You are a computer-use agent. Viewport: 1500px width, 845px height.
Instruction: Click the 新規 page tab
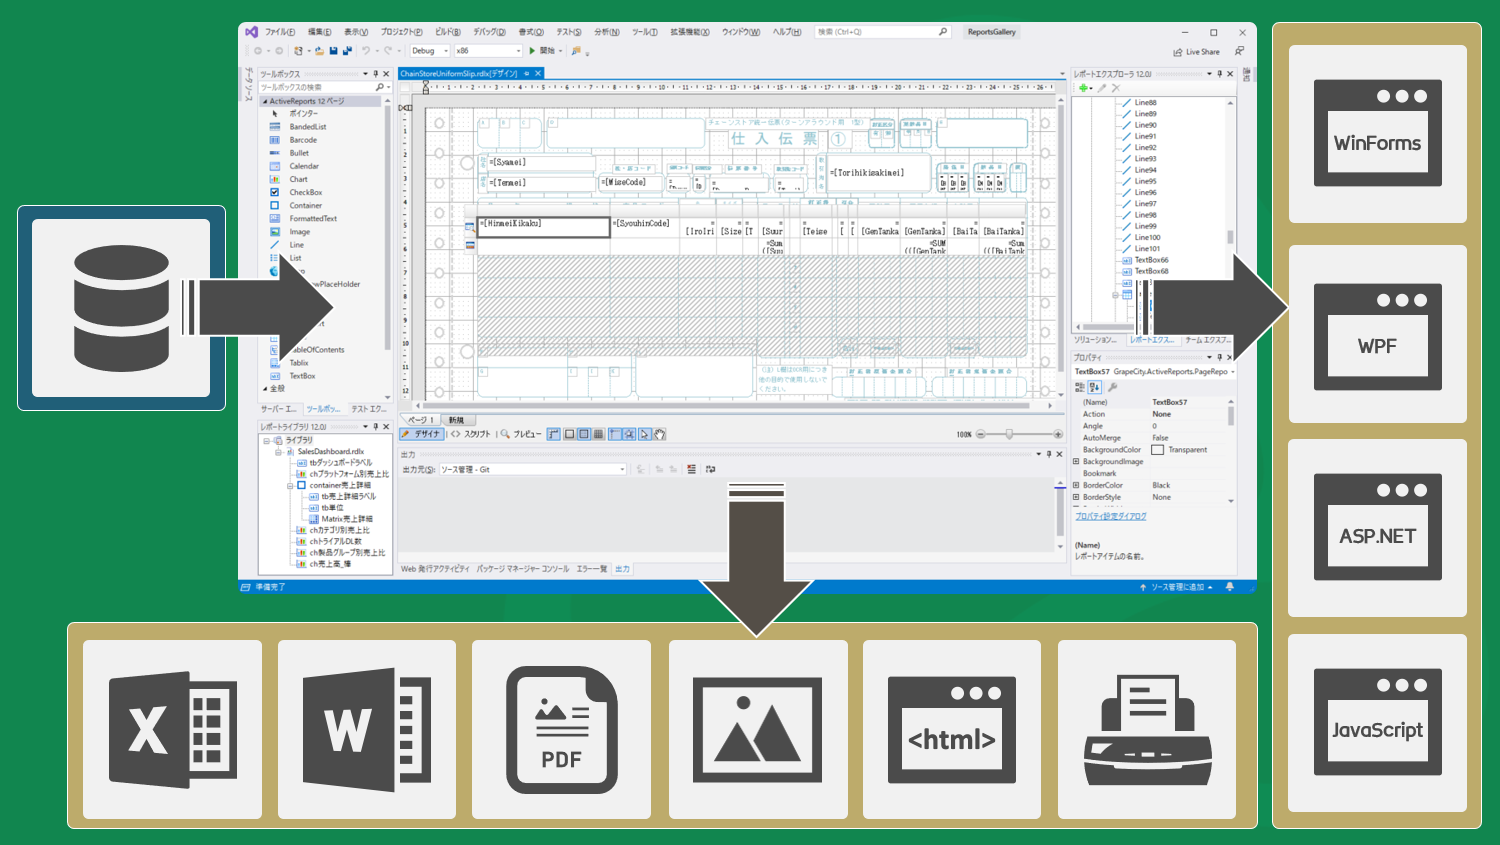pyautogui.click(x=456, y=420)
